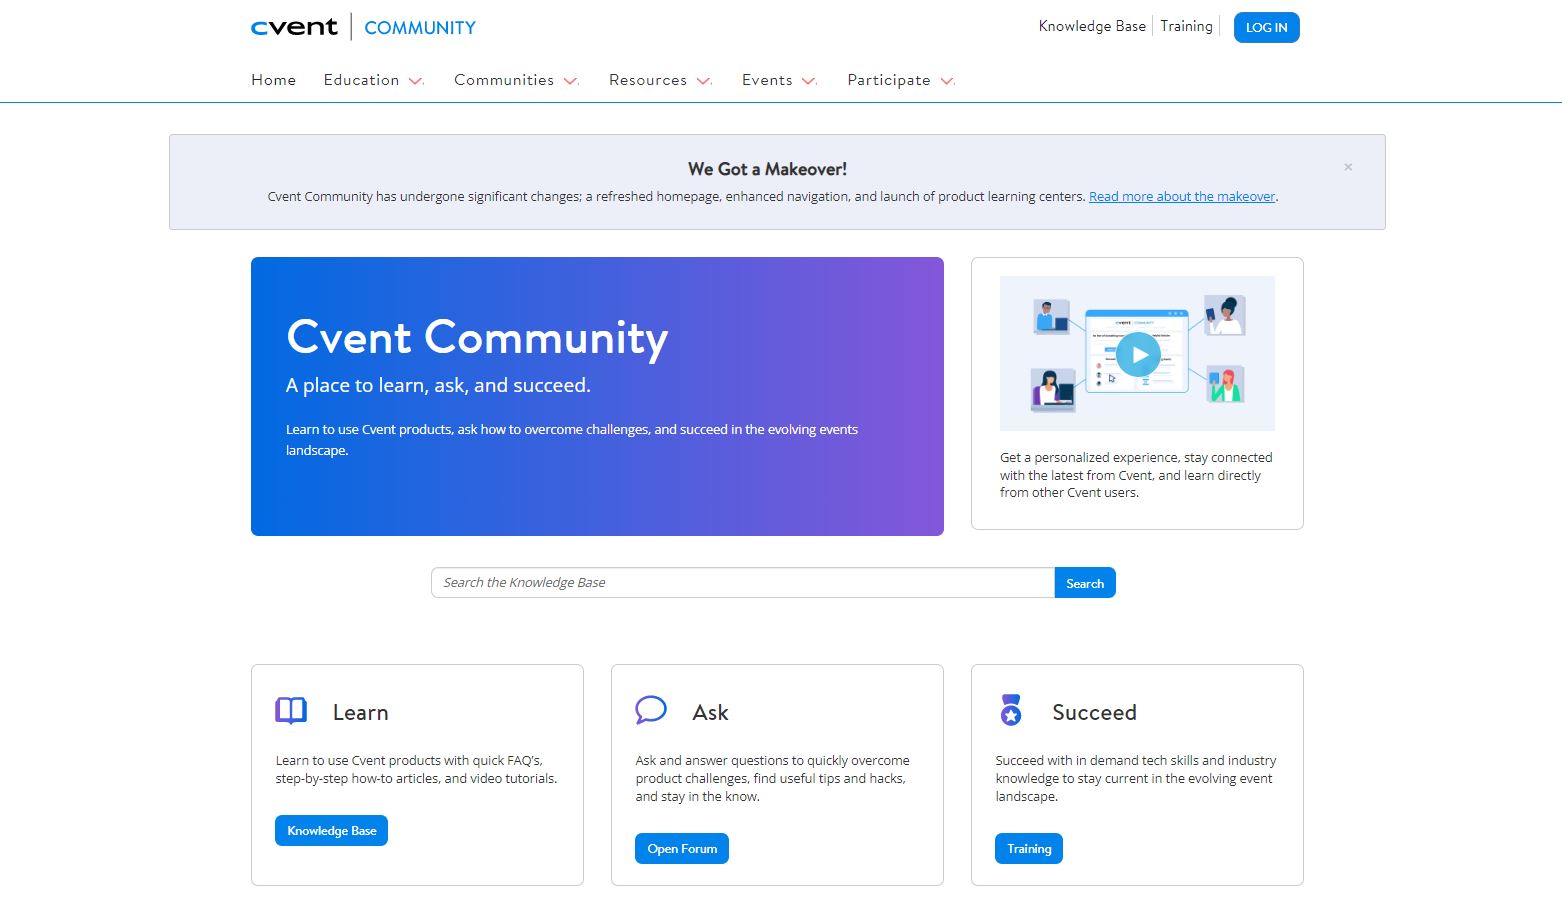Viewport: 1562px width, 905px height.
Task: Dismiss the makeover announcement banner
Action: coord(1348,167)
